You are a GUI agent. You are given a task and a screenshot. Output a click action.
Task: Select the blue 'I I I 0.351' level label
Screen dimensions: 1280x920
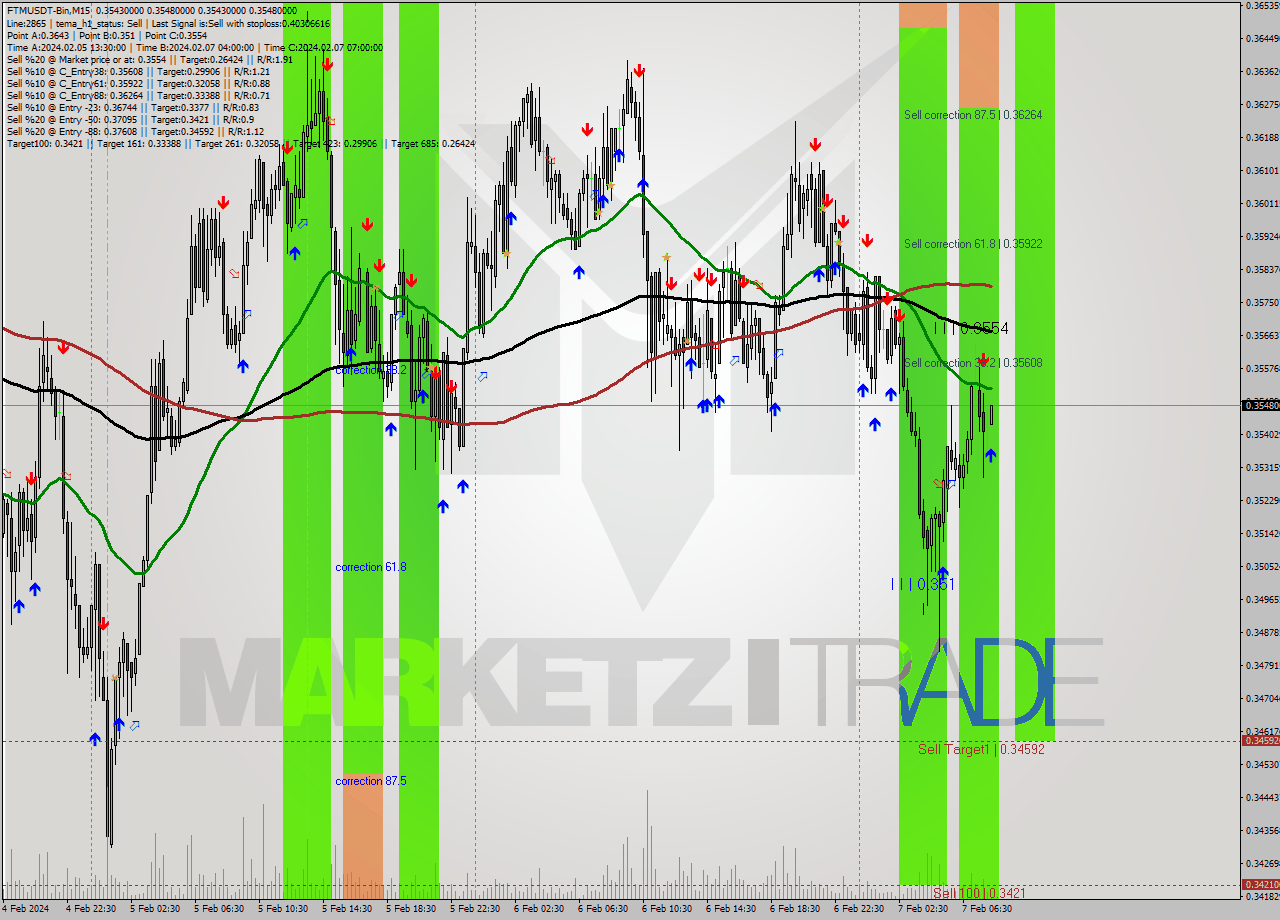point(923,584)
